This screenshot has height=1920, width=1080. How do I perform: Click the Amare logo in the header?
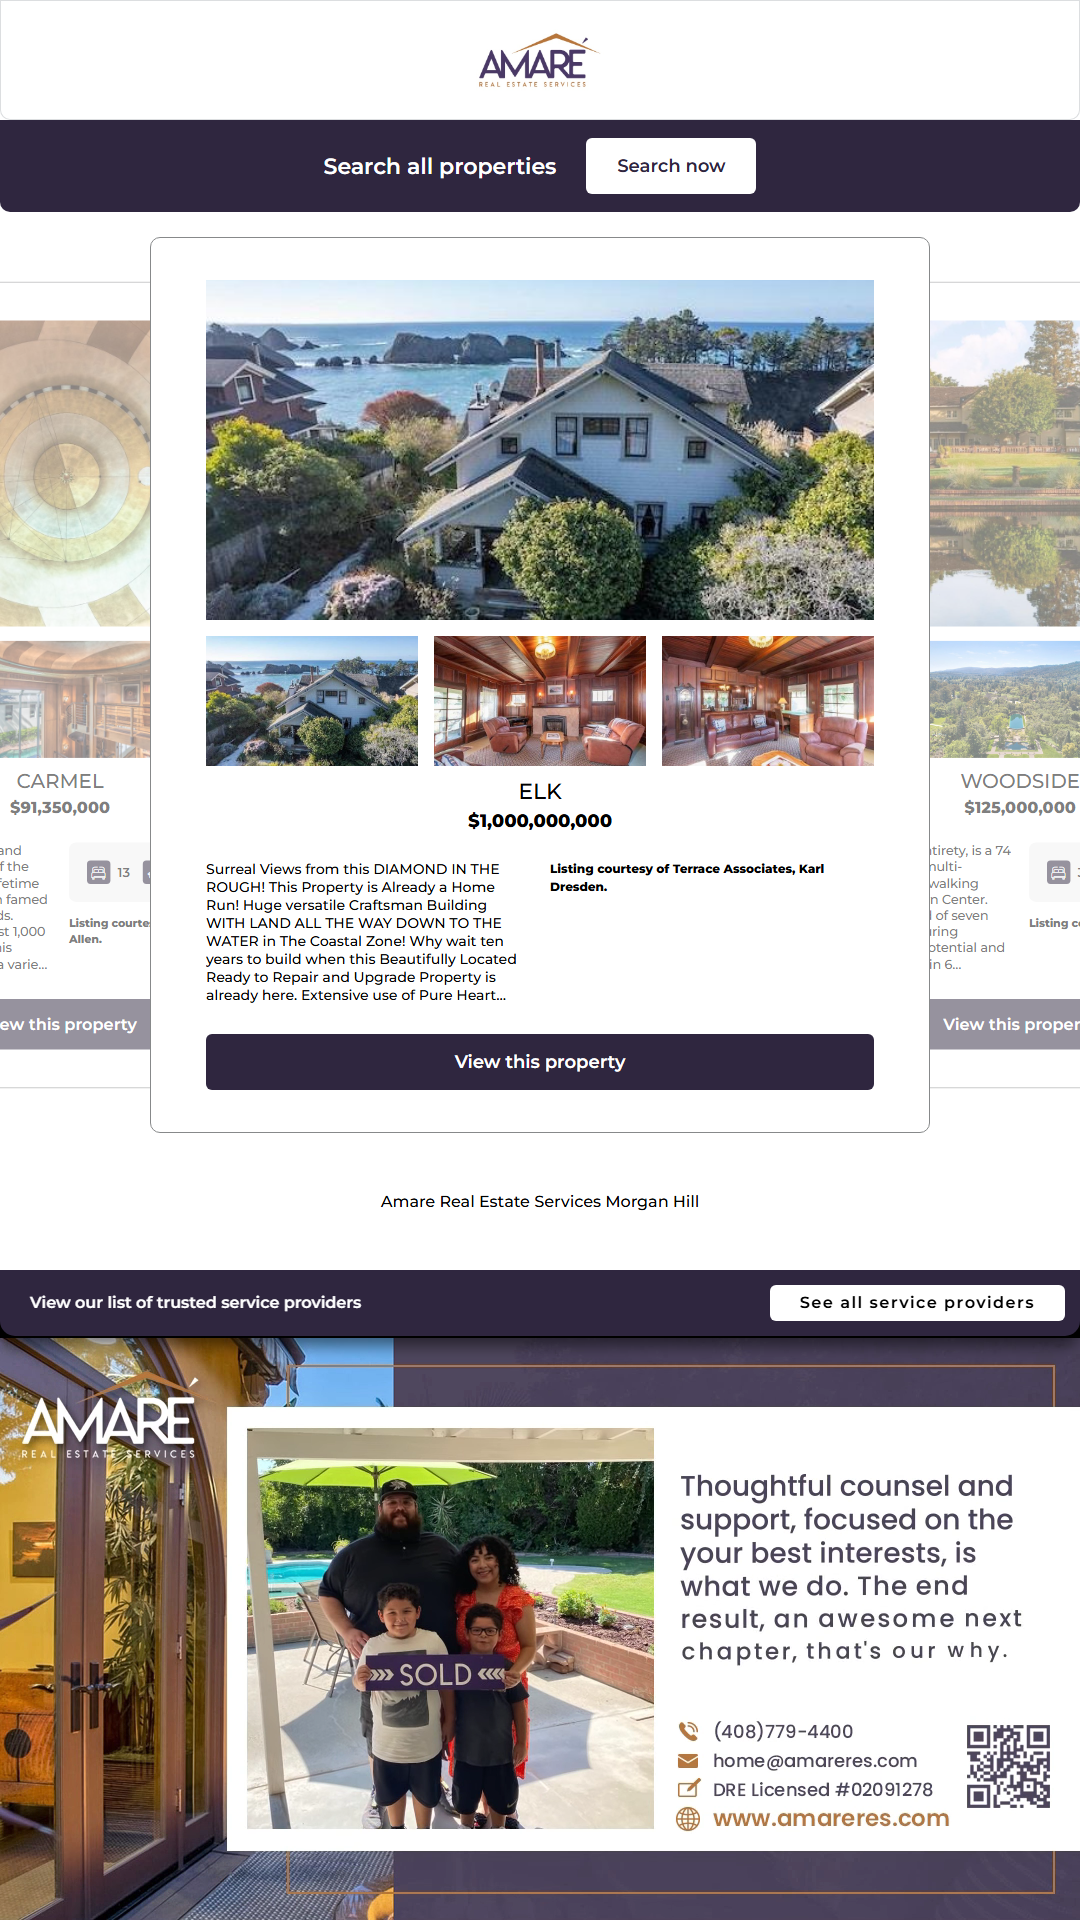point(539,62)
